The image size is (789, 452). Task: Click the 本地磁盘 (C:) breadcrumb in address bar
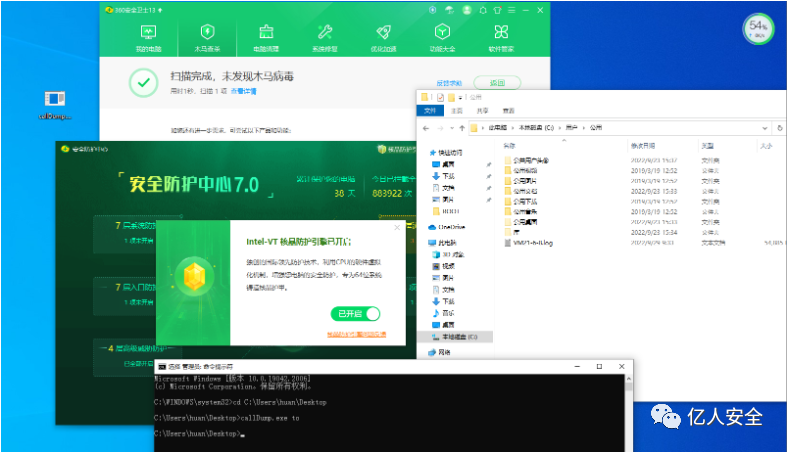point(536,128)
